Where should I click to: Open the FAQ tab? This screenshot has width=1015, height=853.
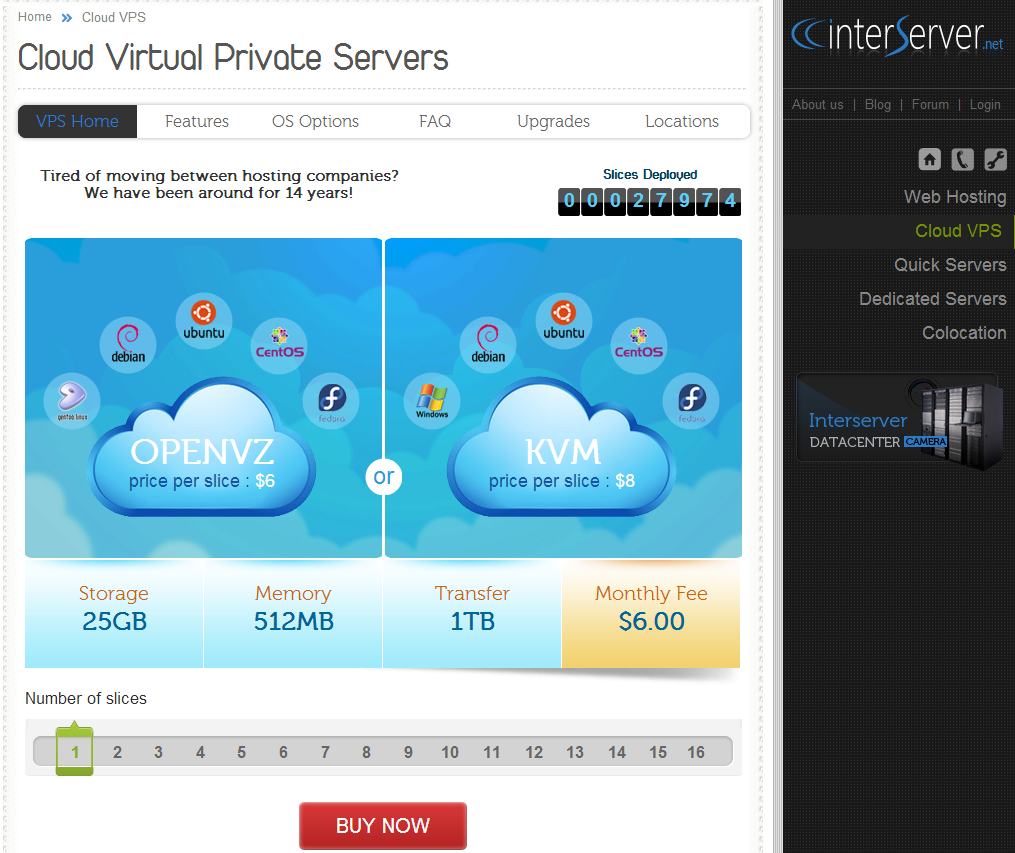(x=435, y=122)
